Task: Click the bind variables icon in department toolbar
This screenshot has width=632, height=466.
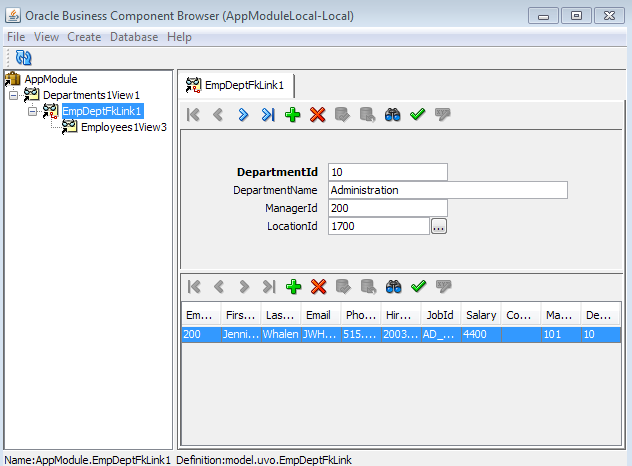Action: (x=443, y=115)
